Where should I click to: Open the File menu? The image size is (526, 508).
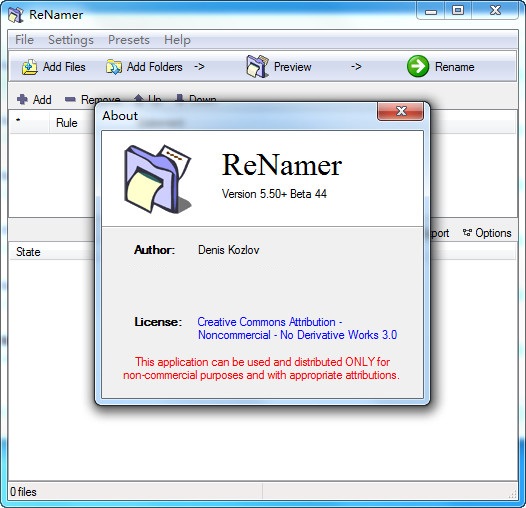click(x=24, y=40)
